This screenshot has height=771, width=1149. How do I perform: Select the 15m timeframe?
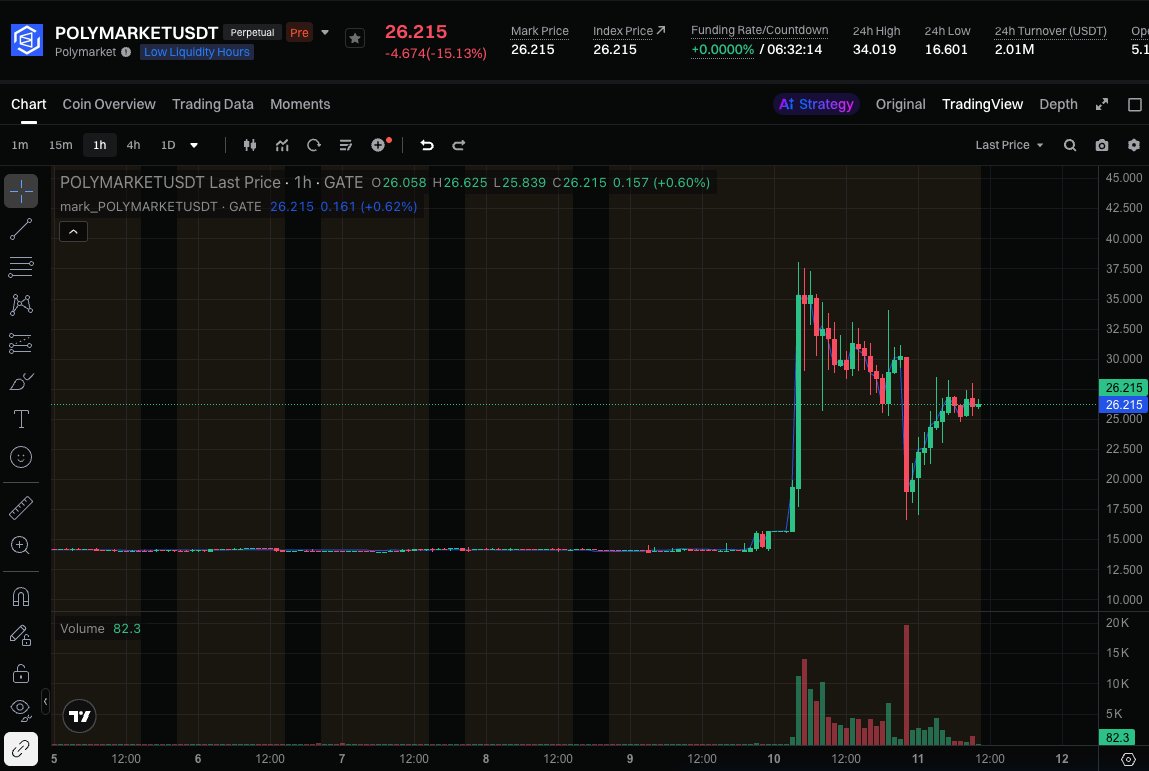[x=61, y=145]
